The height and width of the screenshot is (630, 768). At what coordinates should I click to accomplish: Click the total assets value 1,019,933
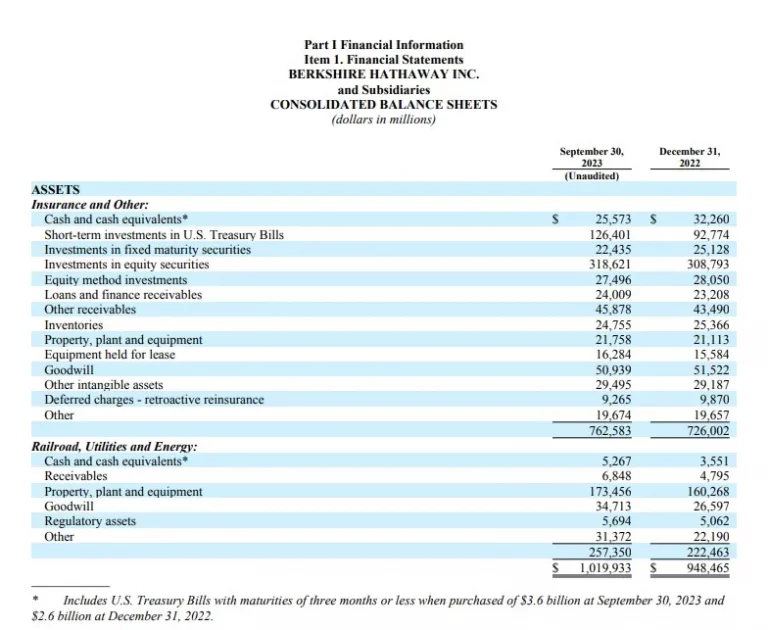(x=606, y=568)
